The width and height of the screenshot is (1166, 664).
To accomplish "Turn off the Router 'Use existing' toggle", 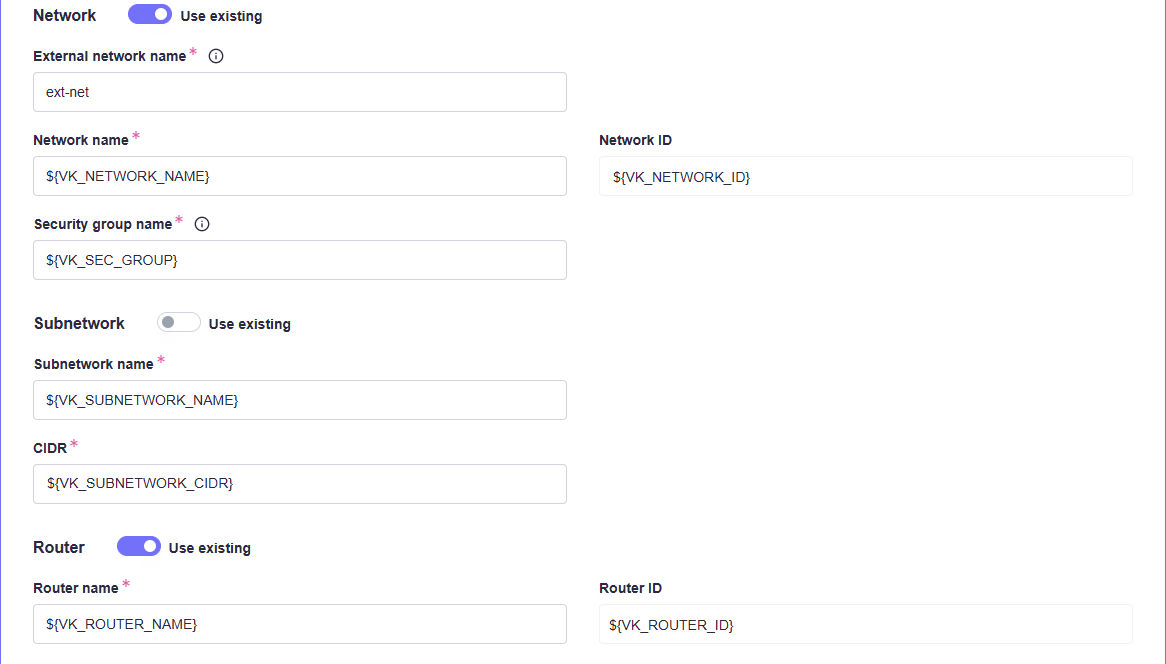I will click(x=139, y=547).
